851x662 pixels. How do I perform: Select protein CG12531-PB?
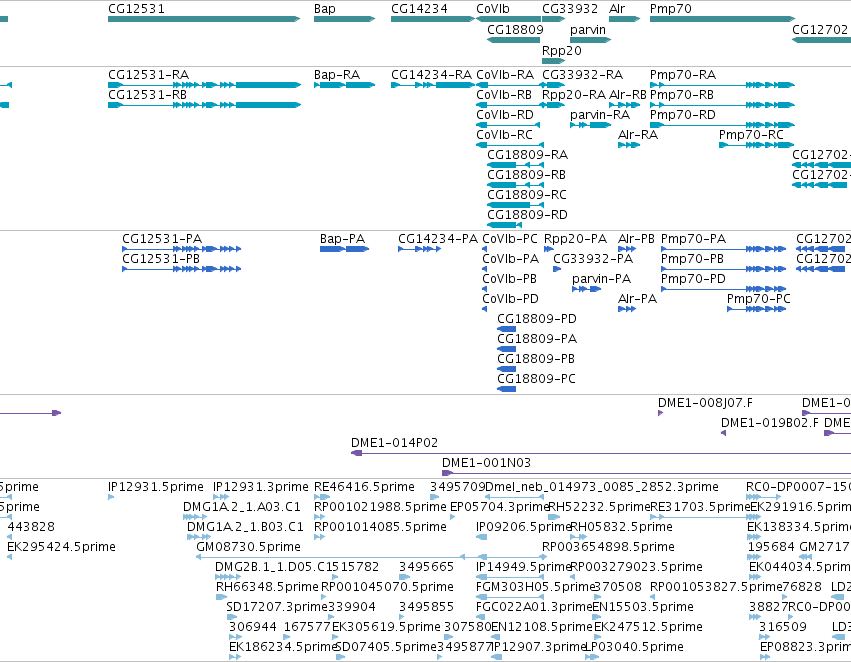click(181, 269)
